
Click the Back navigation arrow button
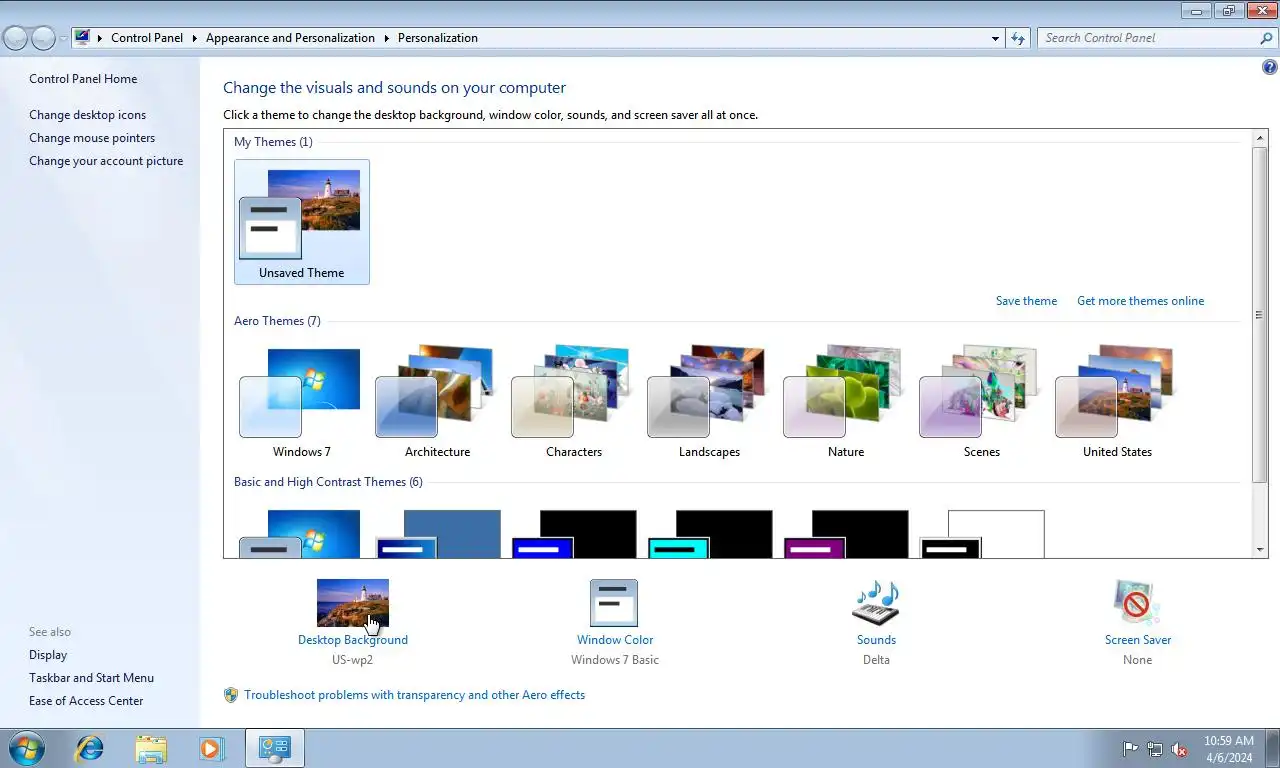(x=15, y=38)
